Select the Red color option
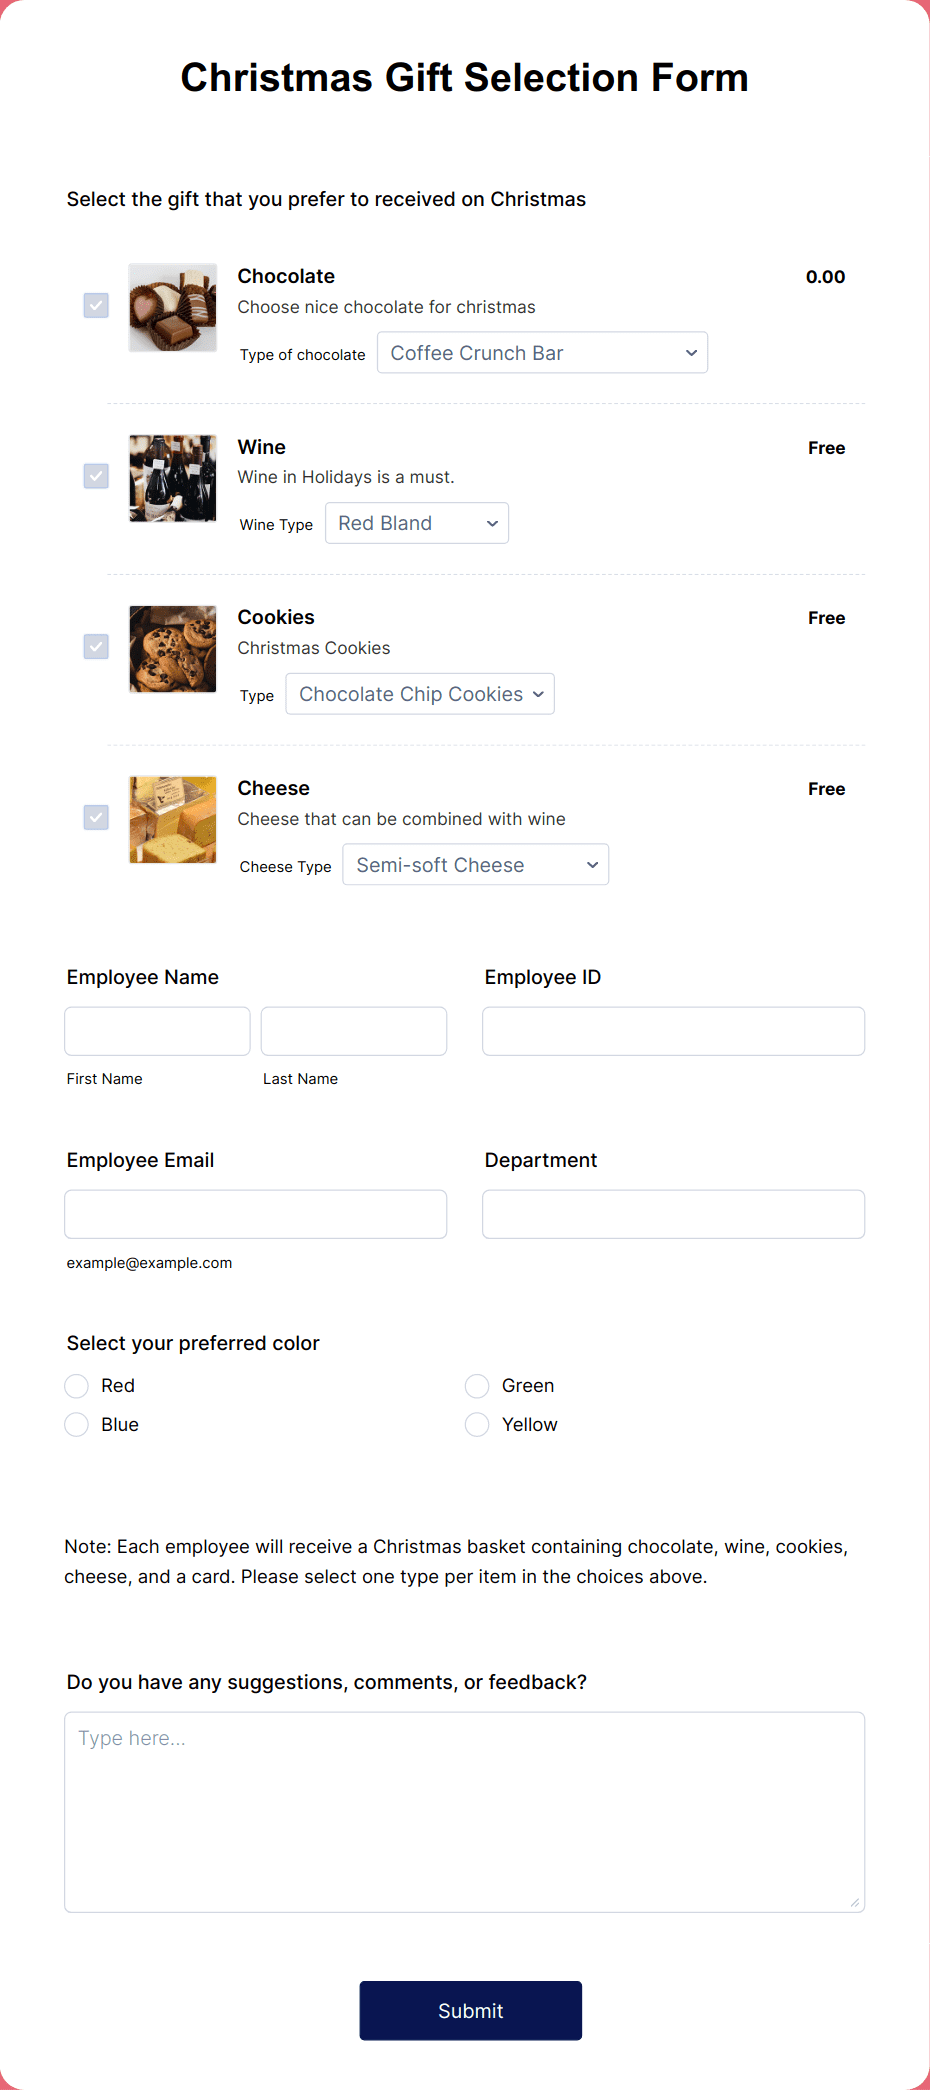The image size is (930, 2090). point(76,1385)
